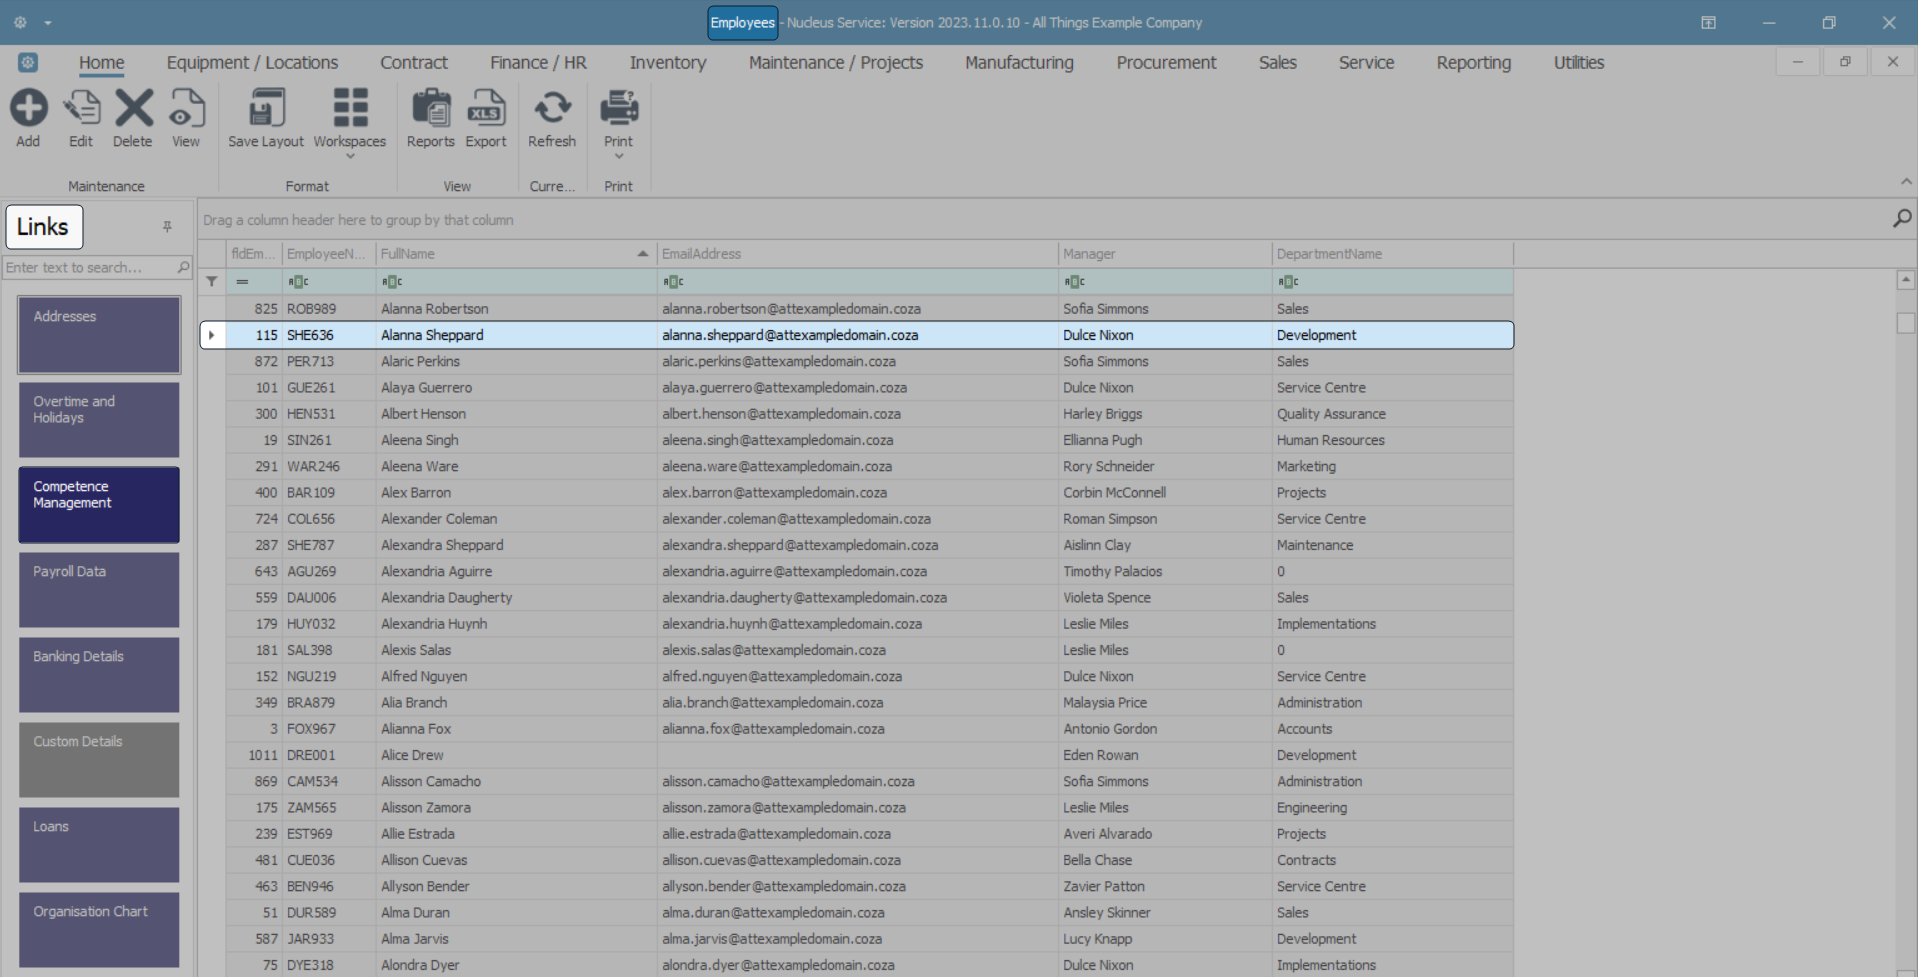
Task: Expand the Workspaces dropdown
Action: click(x=350, y=156)
